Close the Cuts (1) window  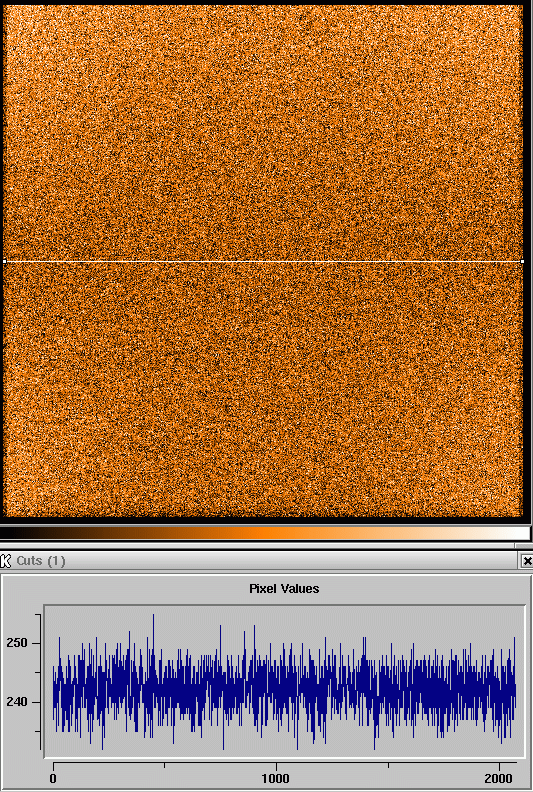526,561
